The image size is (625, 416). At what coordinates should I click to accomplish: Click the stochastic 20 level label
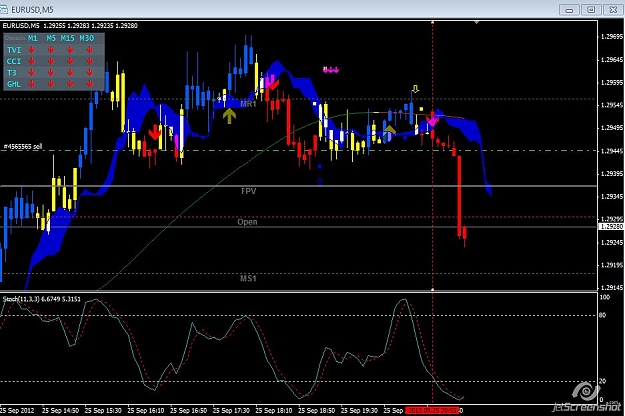[x=602, y=381]
